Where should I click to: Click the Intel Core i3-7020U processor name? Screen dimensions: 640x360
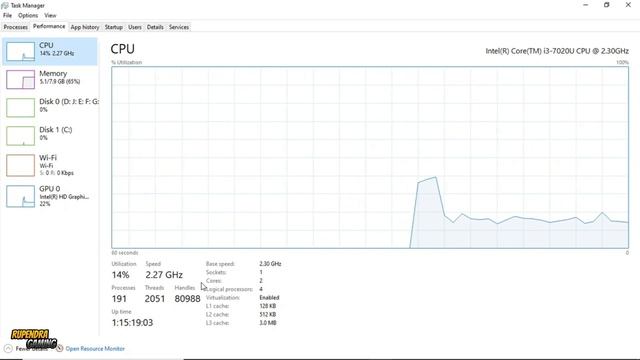[557, 51]
